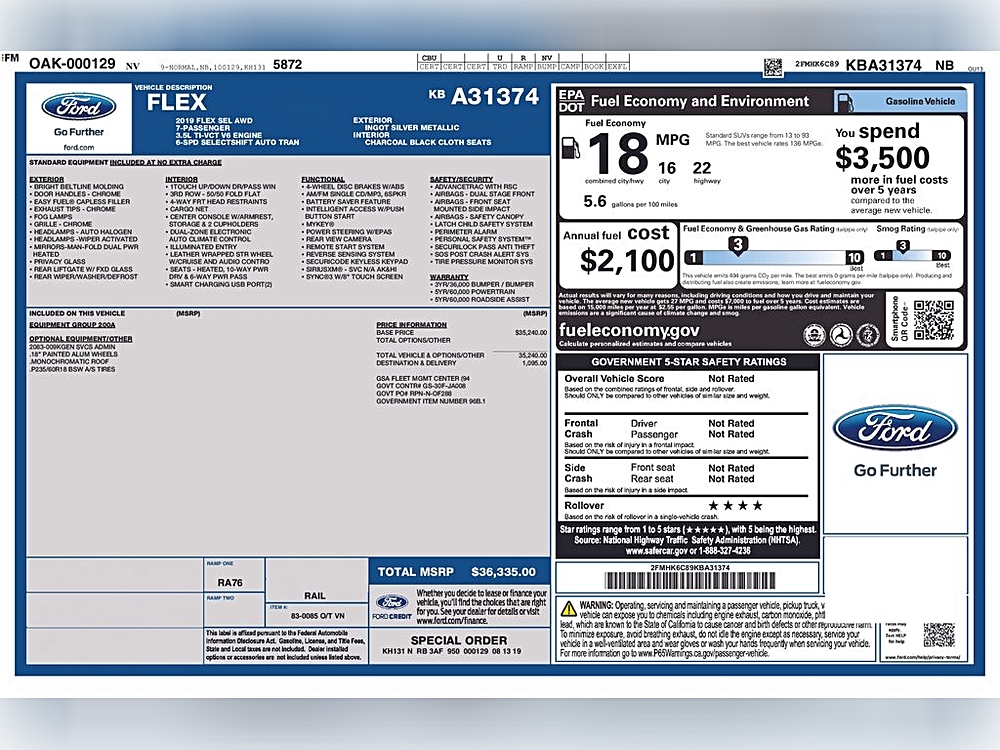Click the large Ford logo beside safety ratings
1000x750 pixels.
(895, 428)
